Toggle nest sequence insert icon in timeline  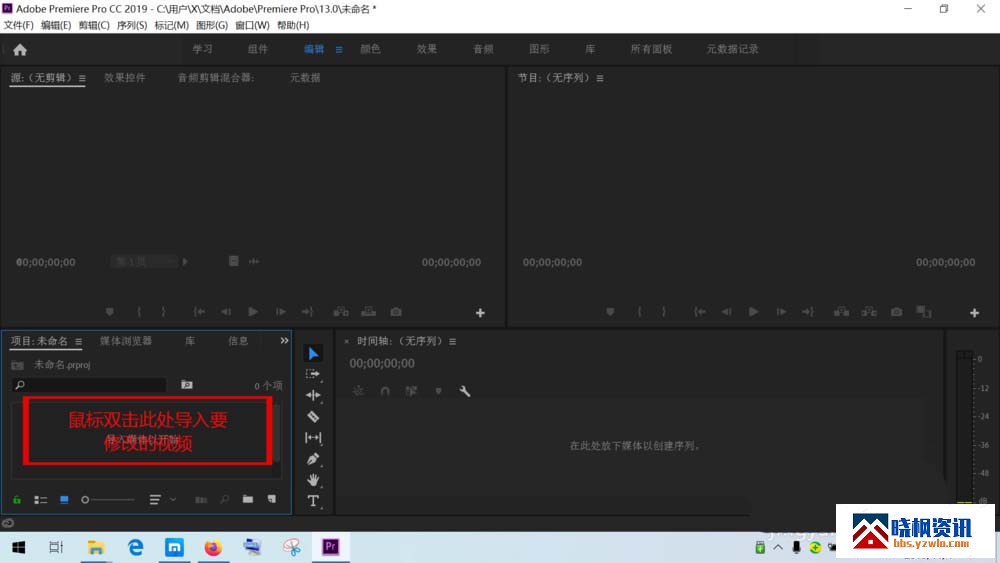(x=358, y=391)
